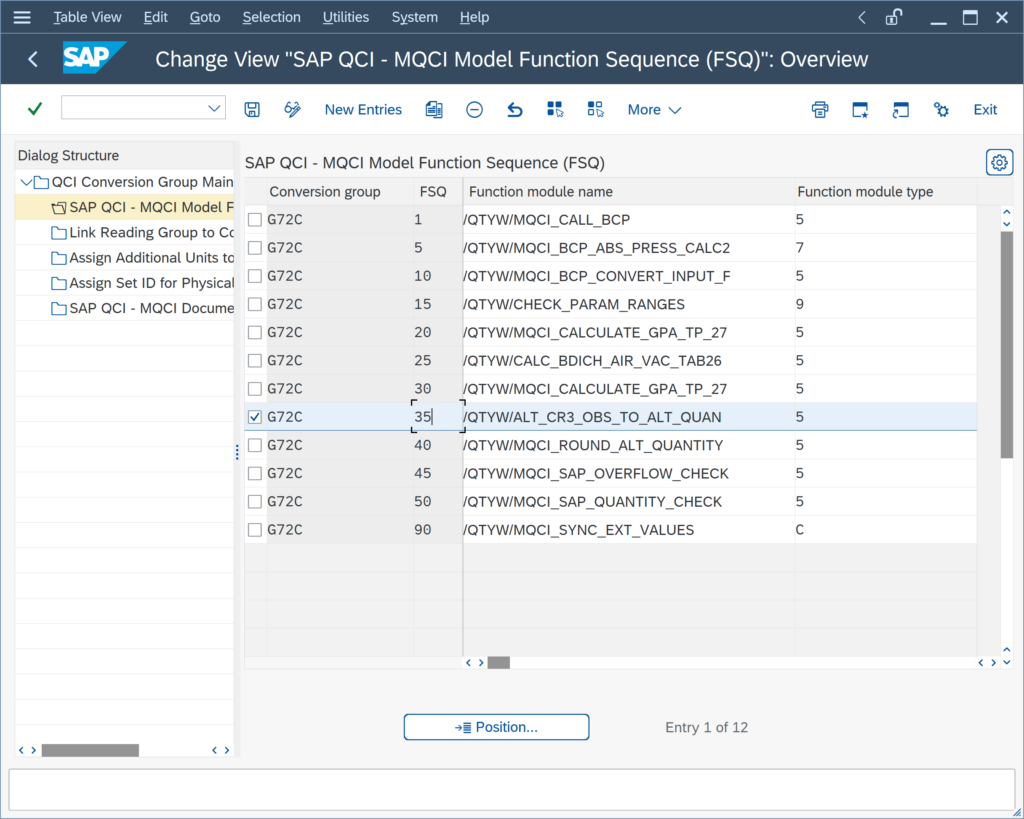Click /QTYW/CHECK_PARAM_RANGES cell
Viewport: 1024px width, 819px height.
[629, 304]
